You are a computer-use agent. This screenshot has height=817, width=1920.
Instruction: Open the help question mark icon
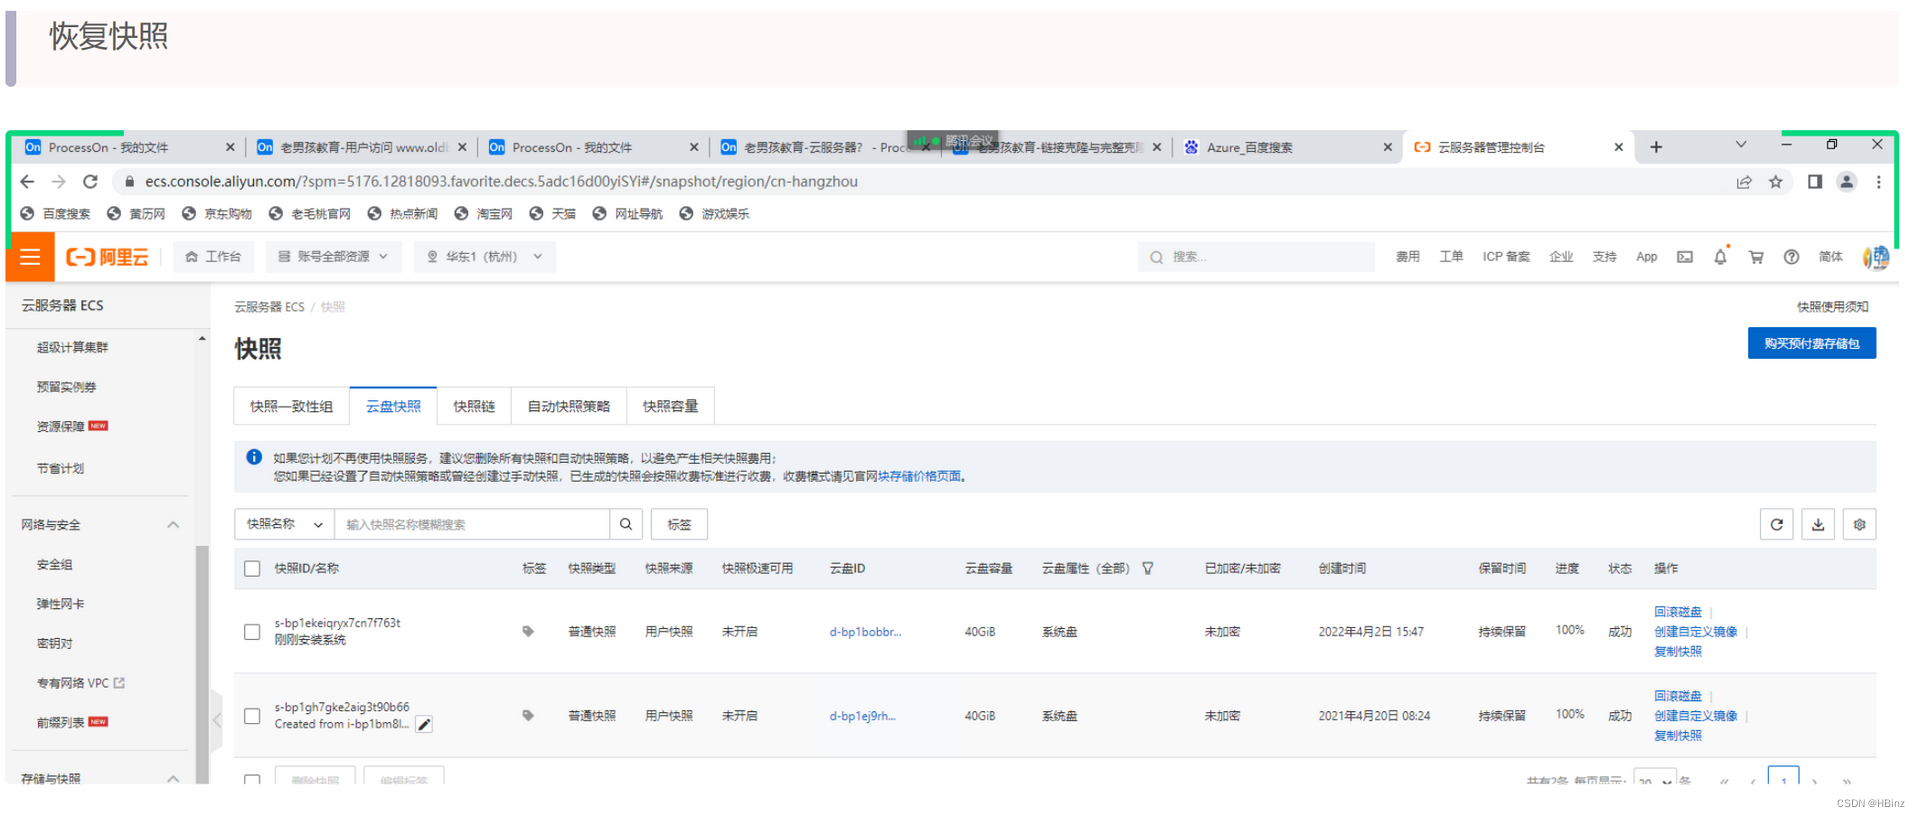tap(1791, 257)
